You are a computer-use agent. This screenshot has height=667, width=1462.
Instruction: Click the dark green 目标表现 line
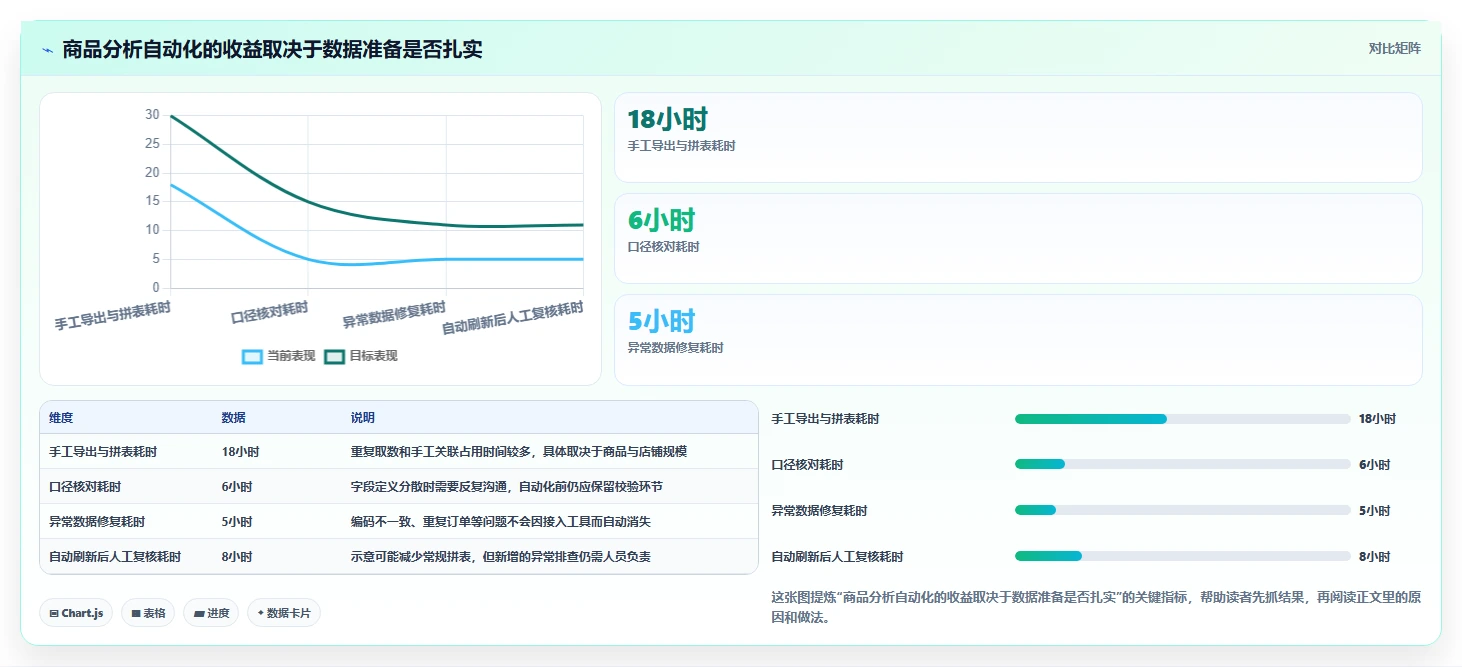point(308,200)
